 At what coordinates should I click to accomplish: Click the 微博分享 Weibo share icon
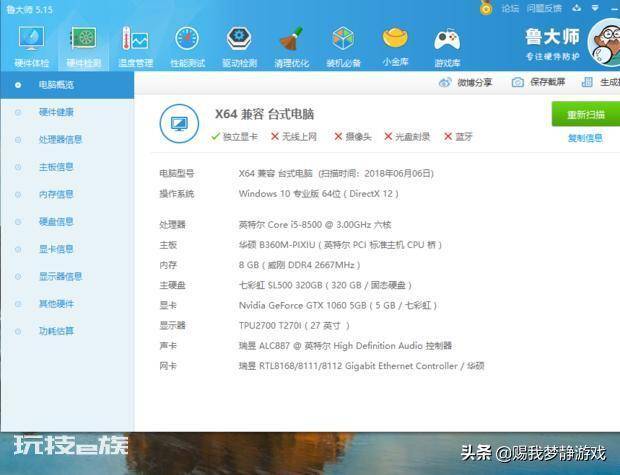(445, 82)
